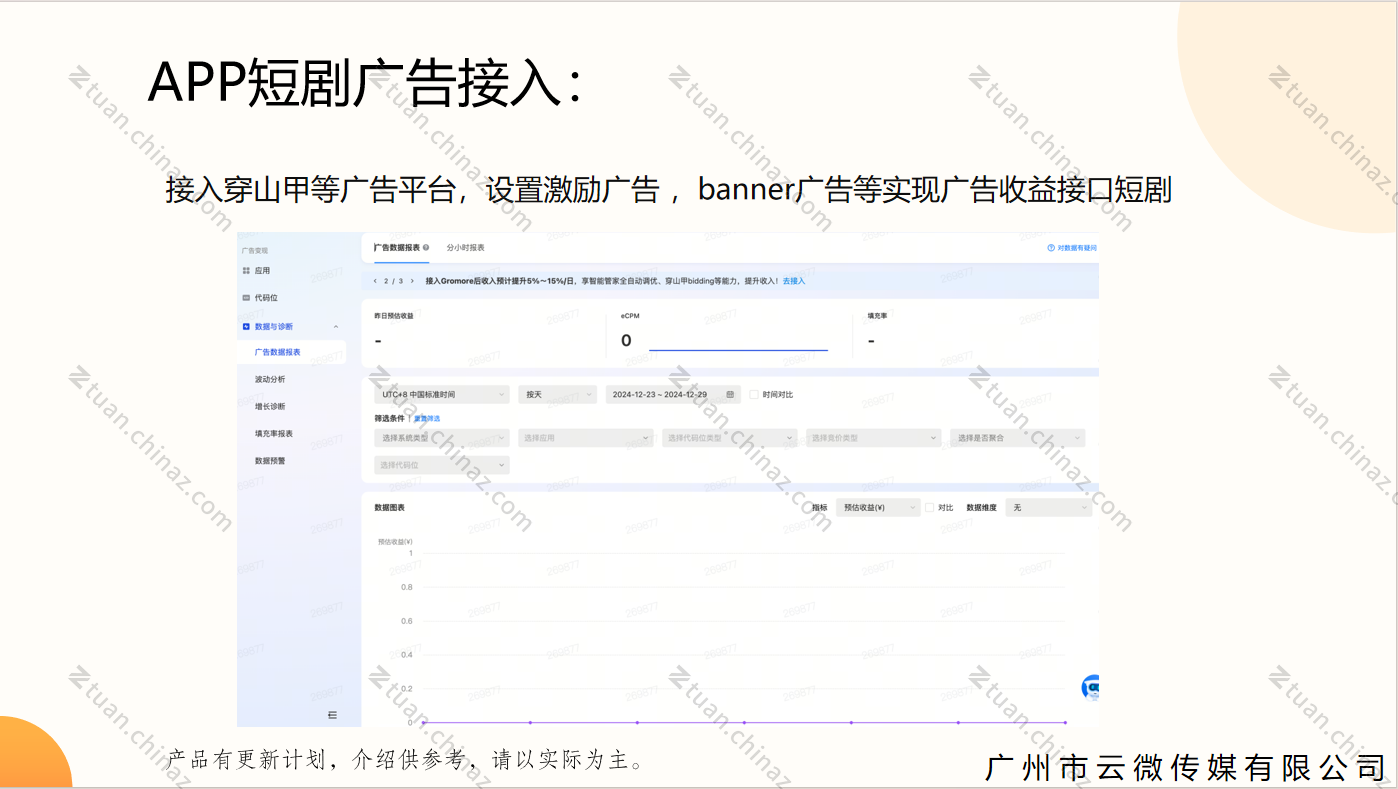This screenshot has width=1398, height=789.
Task: Click the calendar icon in date range
Action: point(730,395)
